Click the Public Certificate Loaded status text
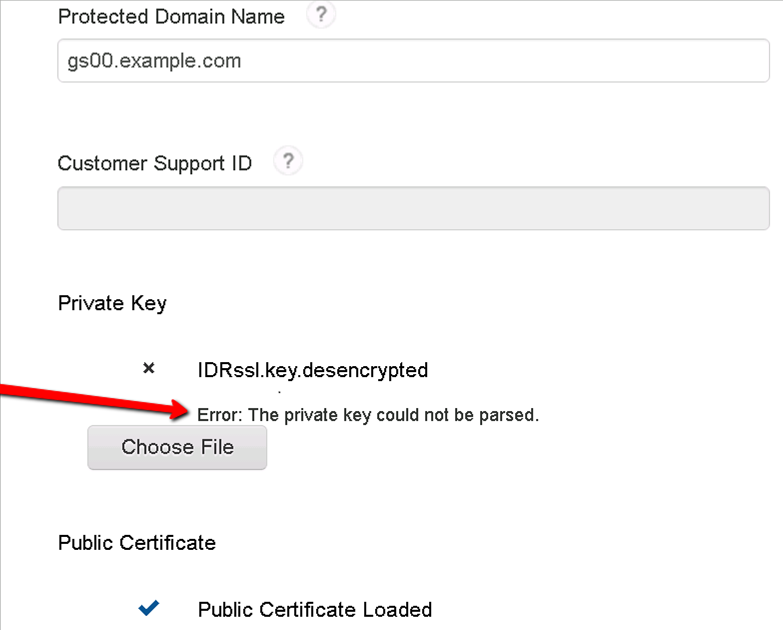The width and height of the screenshot is (783, 635). click(x=314, y=609)
